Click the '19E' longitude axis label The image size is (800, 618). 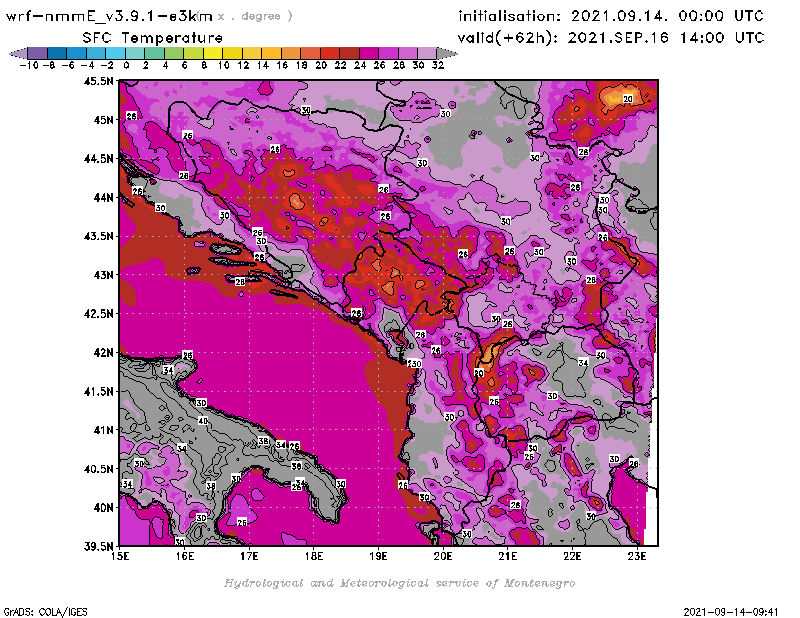378,556
